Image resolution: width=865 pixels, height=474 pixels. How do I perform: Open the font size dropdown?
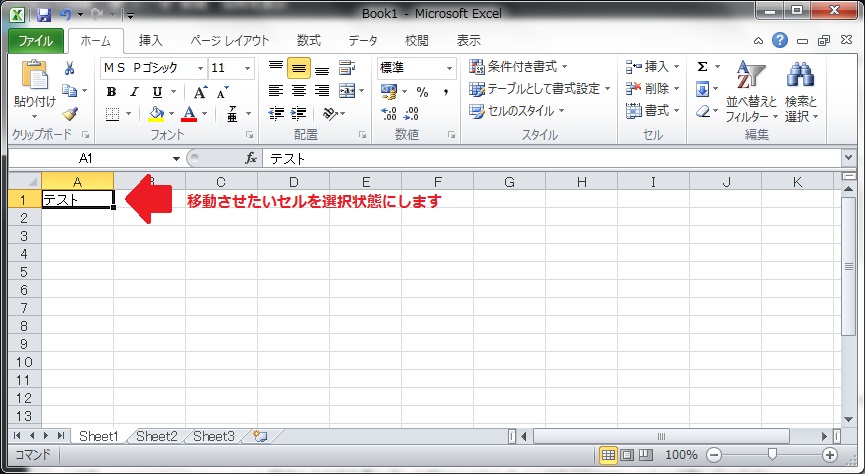(248, 68)
